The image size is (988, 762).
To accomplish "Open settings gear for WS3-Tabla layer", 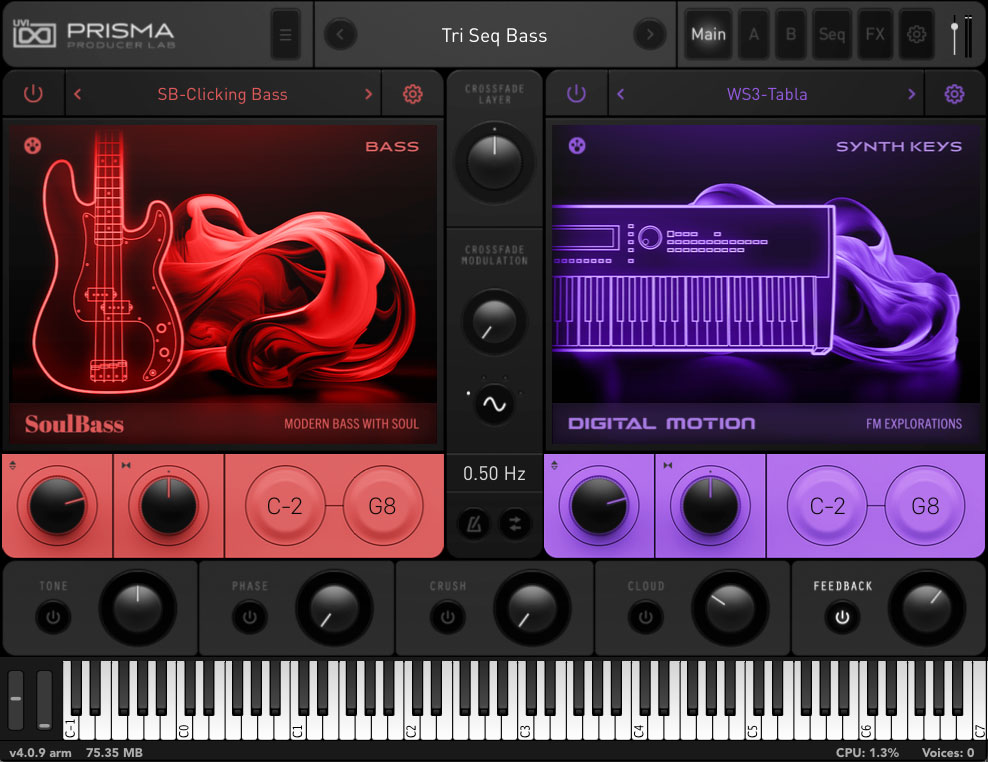I will point(954,94).
